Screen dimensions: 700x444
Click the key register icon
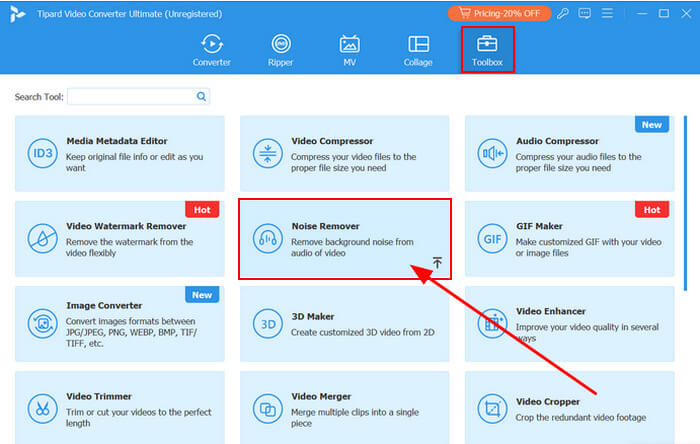(565, 14)
